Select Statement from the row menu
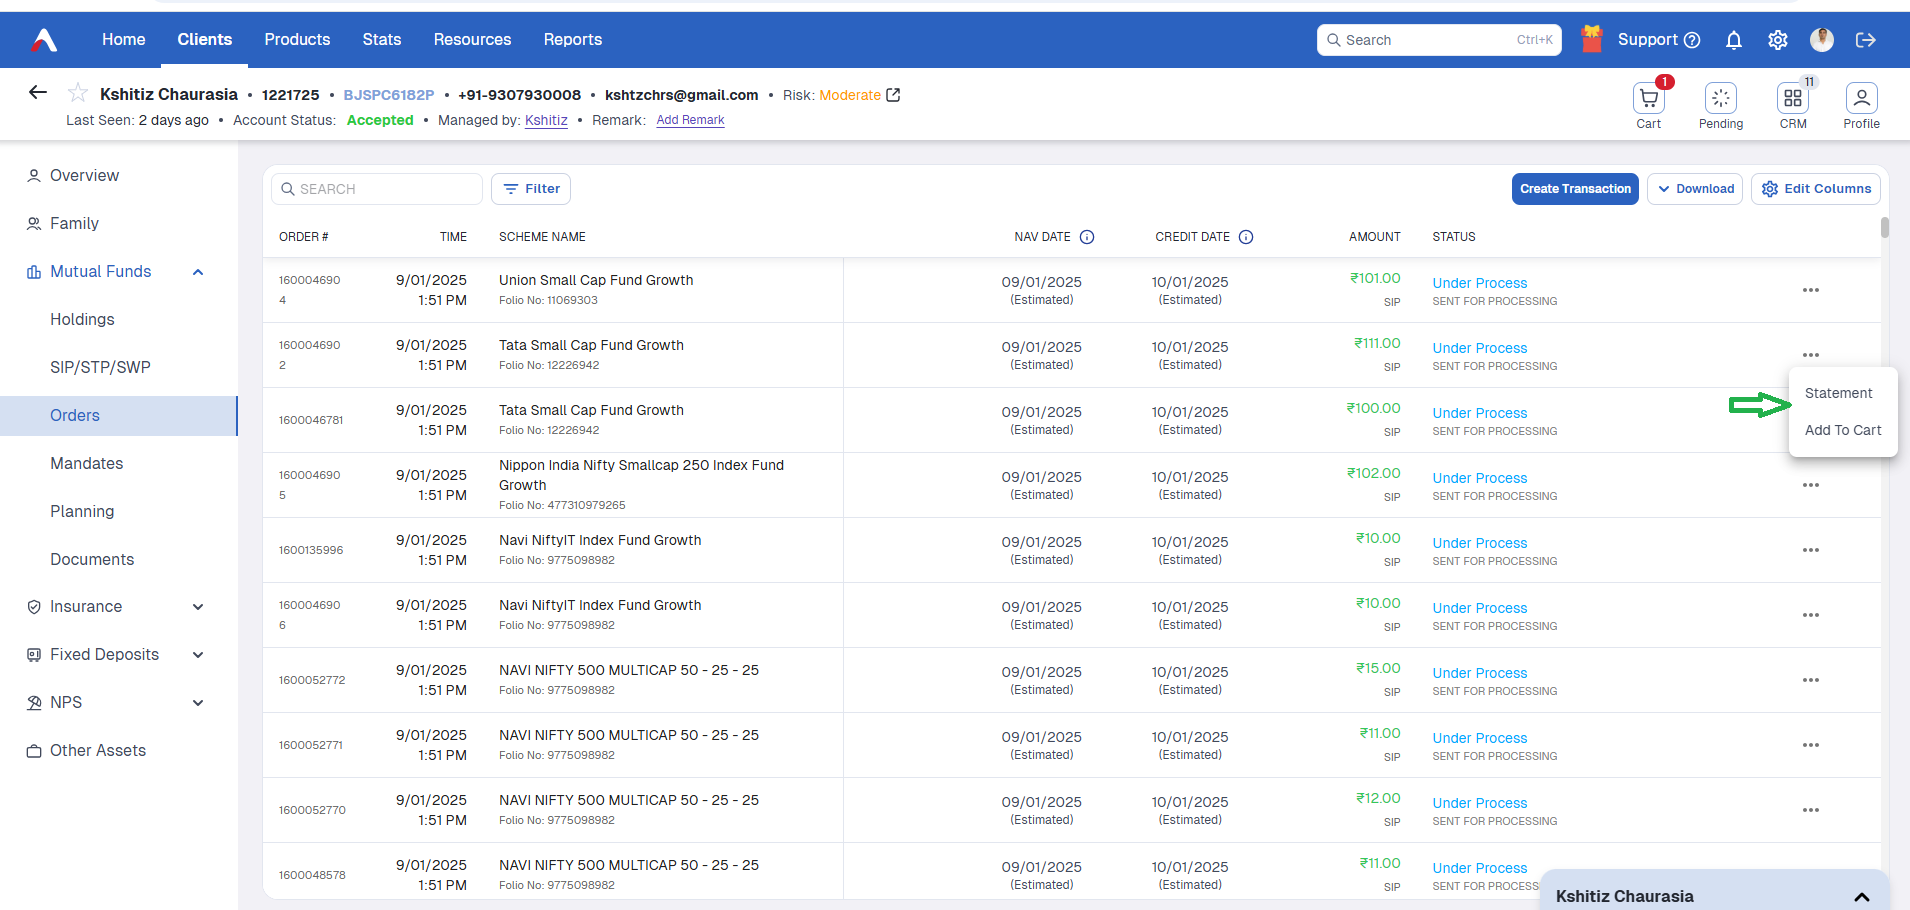The height and width of the screenshot is (910, 1910). coord(1838,393)
